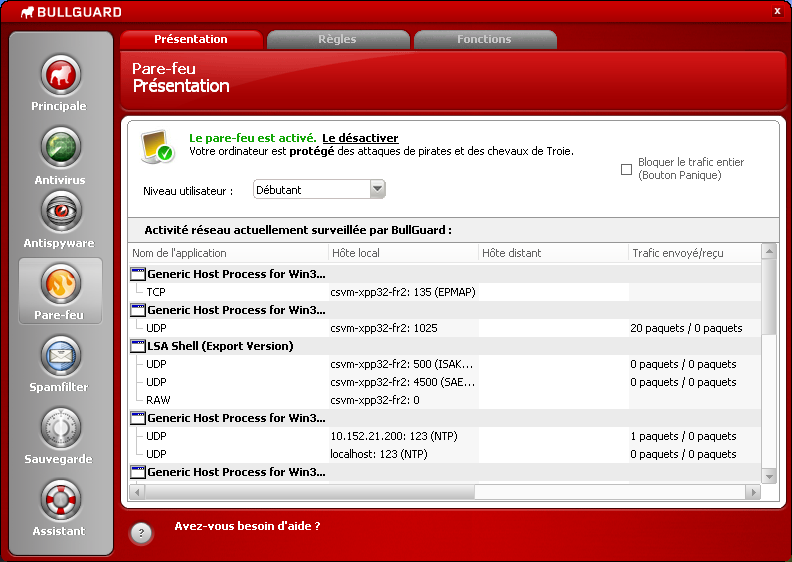
Task: Click the horizontal scrollbar thumb
Action: coord(310,492)
